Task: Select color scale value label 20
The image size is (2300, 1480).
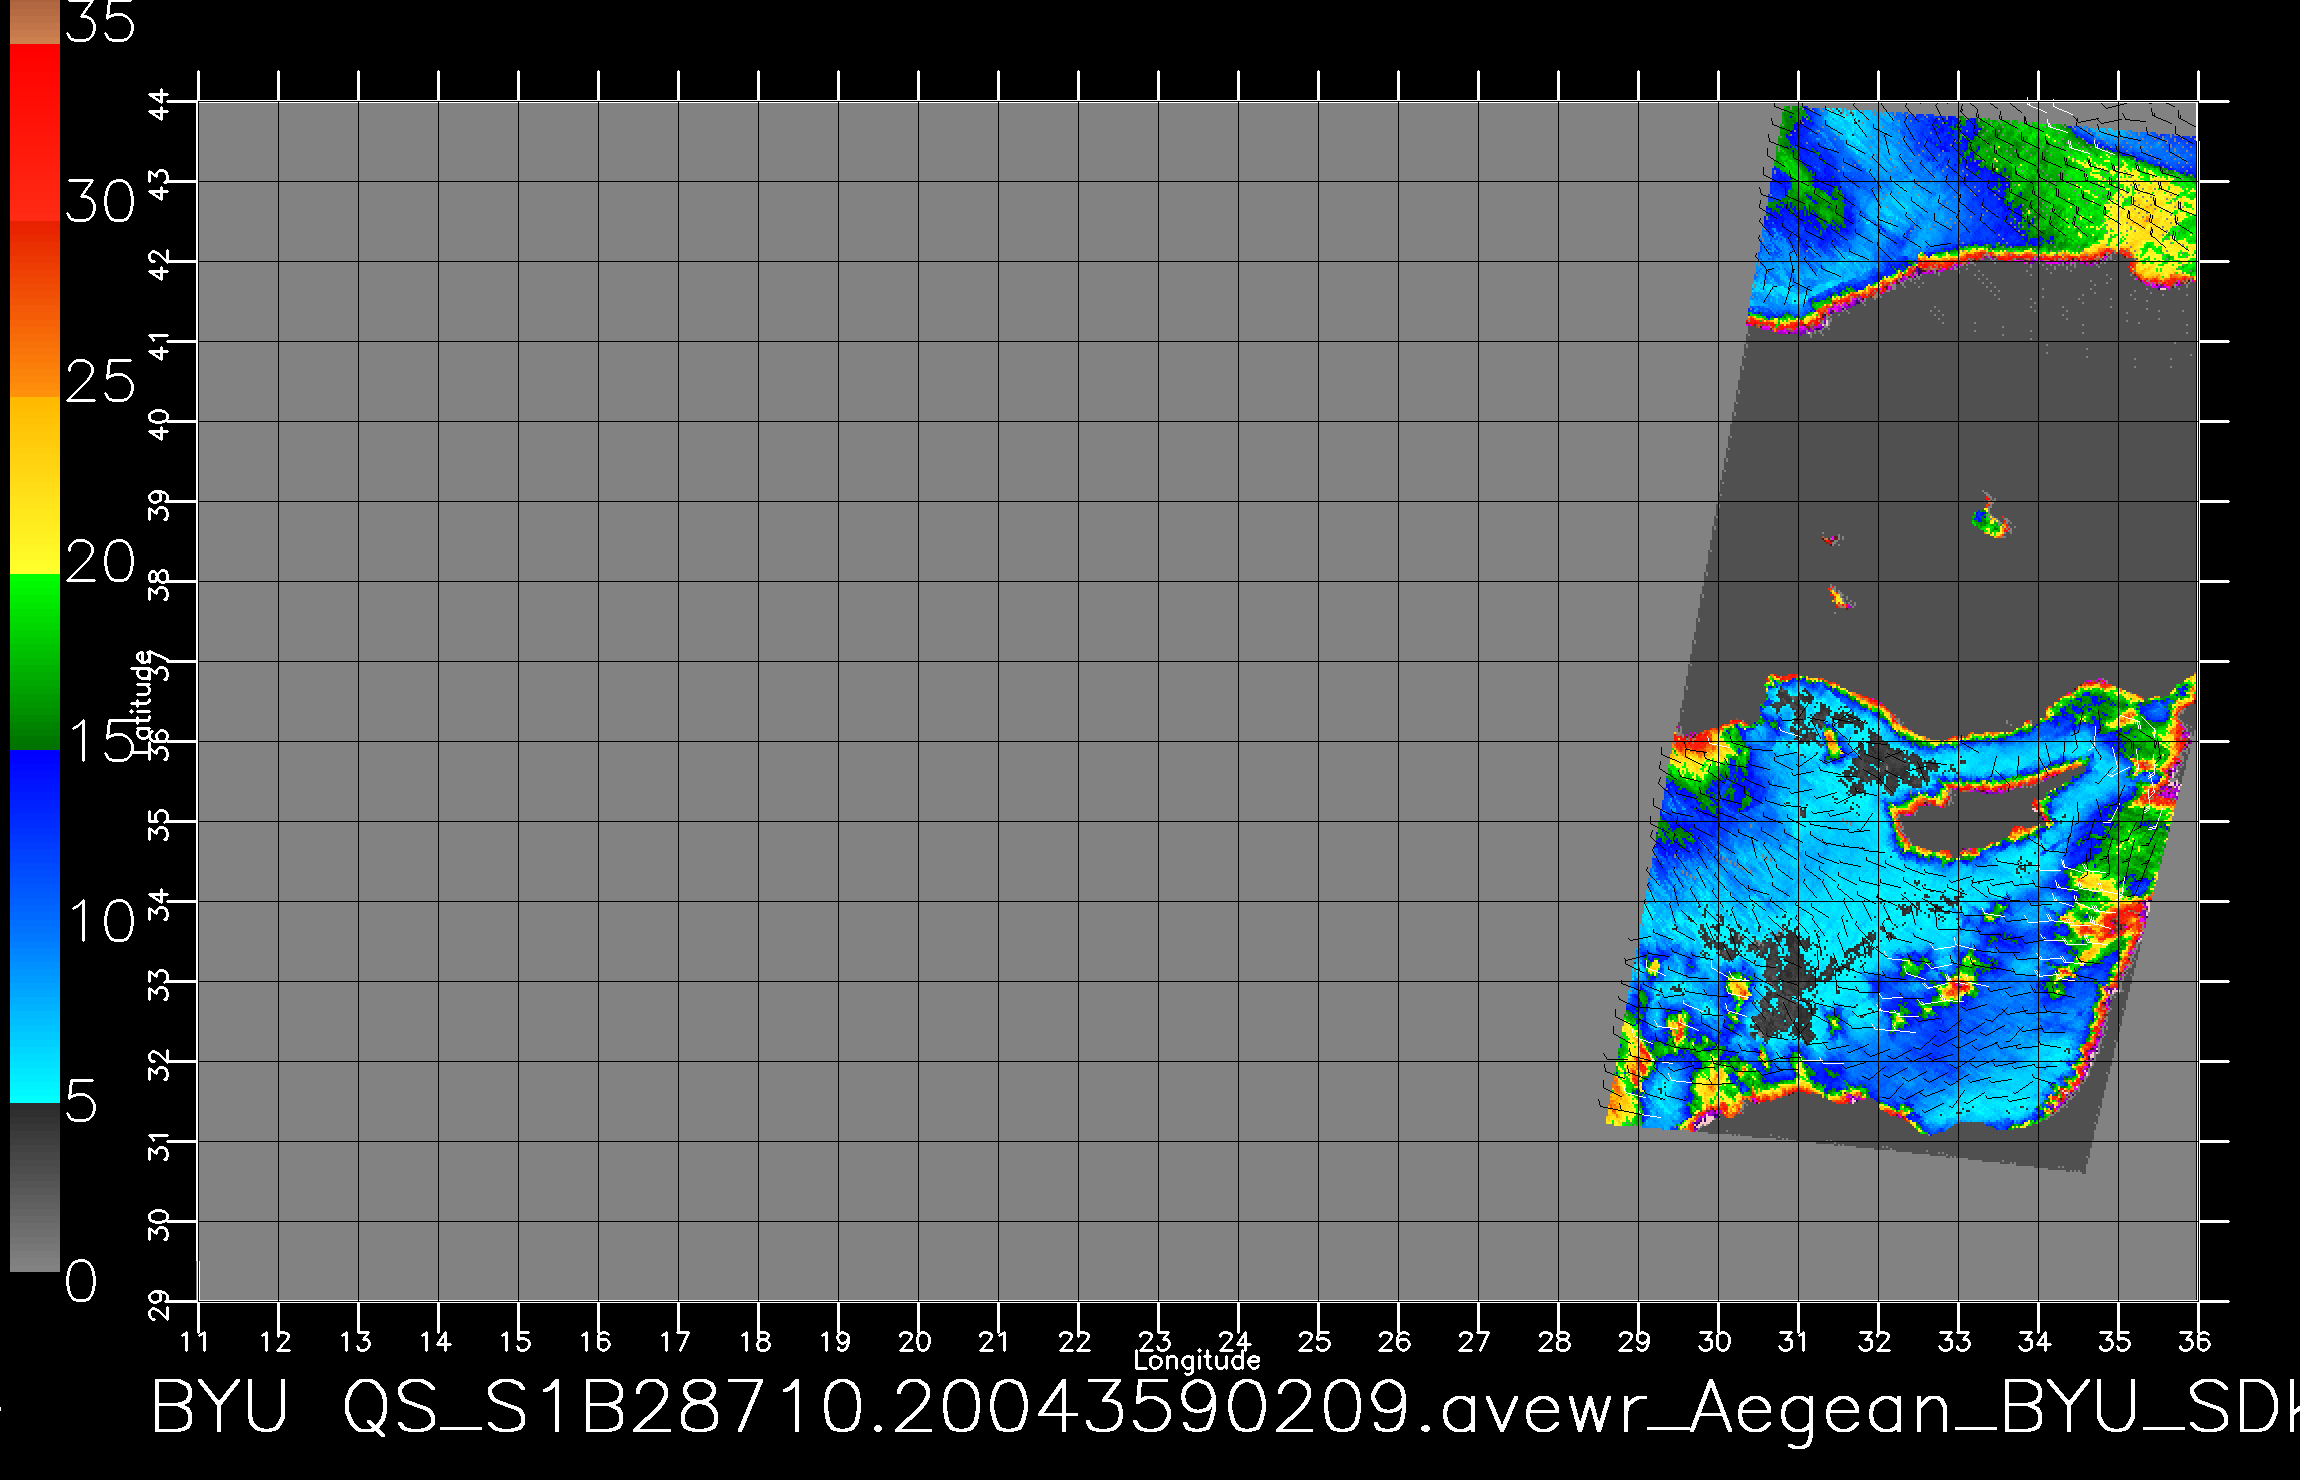Action: (100, 562)
